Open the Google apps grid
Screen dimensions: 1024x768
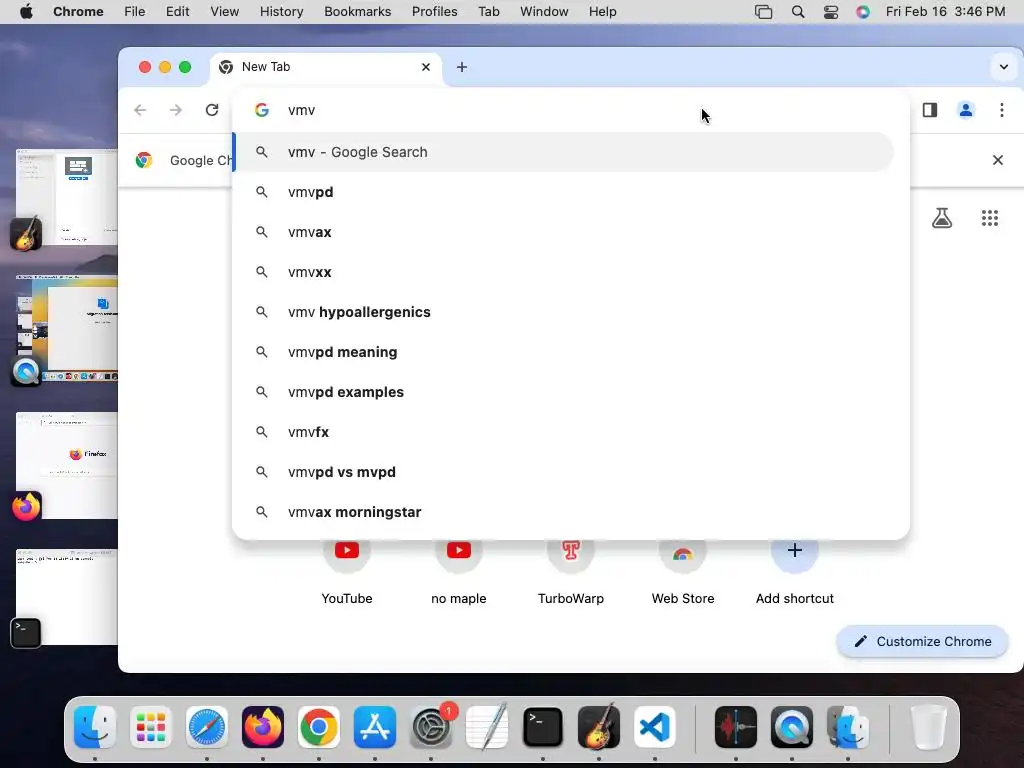click(990, 217)
